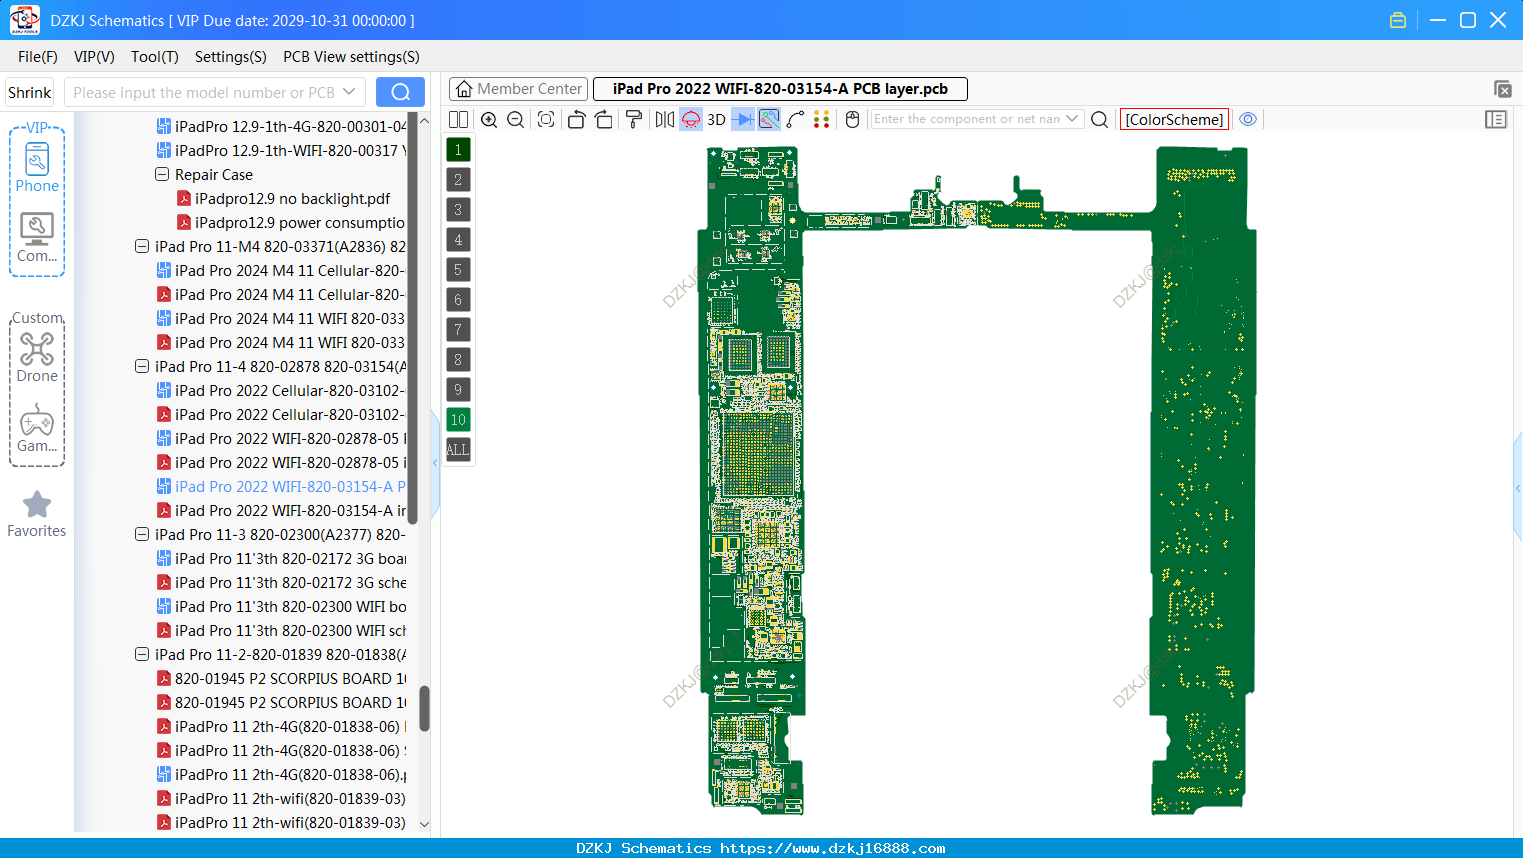This screenshot has width=1523, height=858.
Task: Zoom out of the PCB view
Action: [516, 119]
